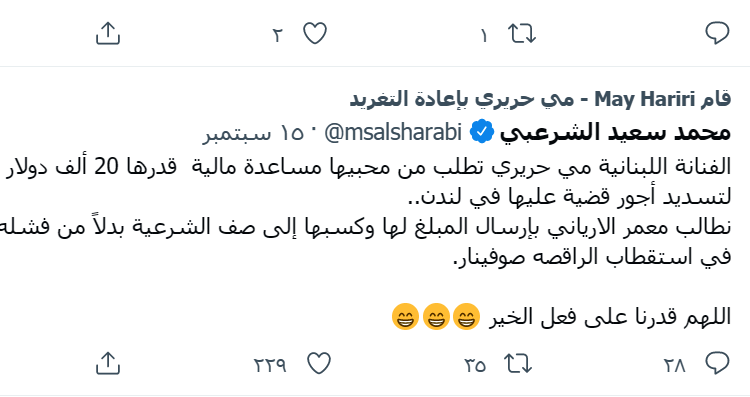Open the May Hariri retweeted-by link
750x397 pixels.
(x=540, y=99)
